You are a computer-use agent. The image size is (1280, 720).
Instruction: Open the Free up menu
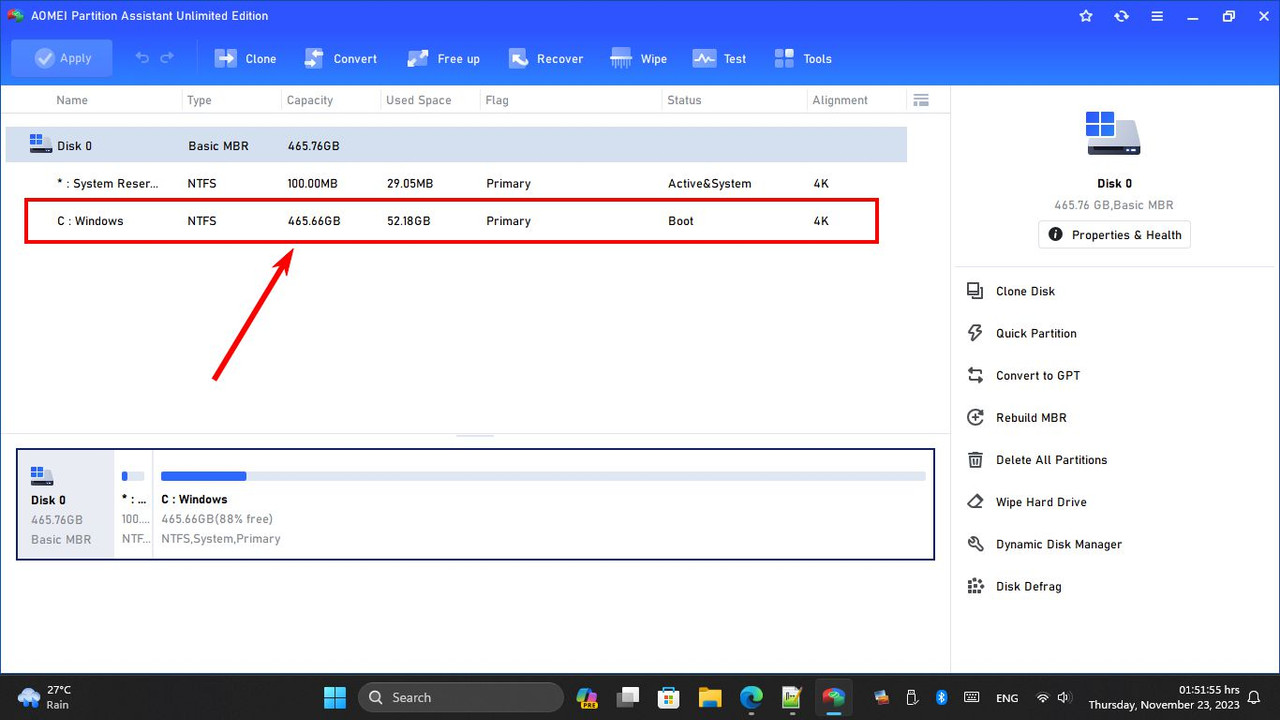(x=443, y=58)
